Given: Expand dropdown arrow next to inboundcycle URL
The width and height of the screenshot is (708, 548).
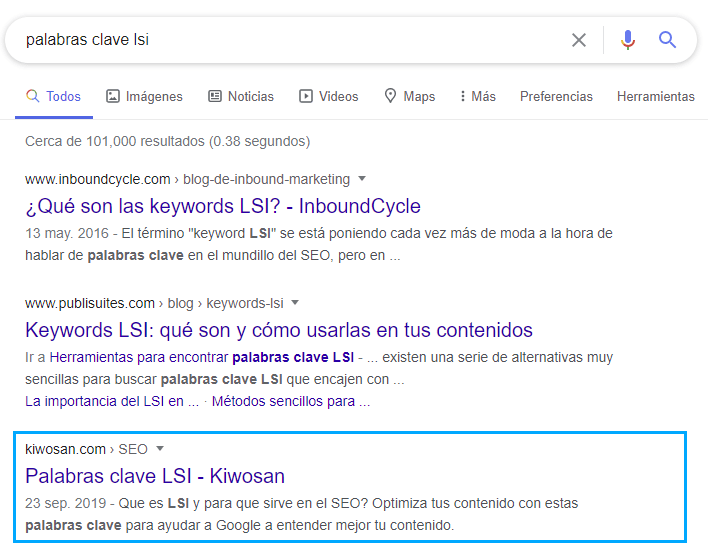Looking at the screenshot, I should click(x=362, y=179).
